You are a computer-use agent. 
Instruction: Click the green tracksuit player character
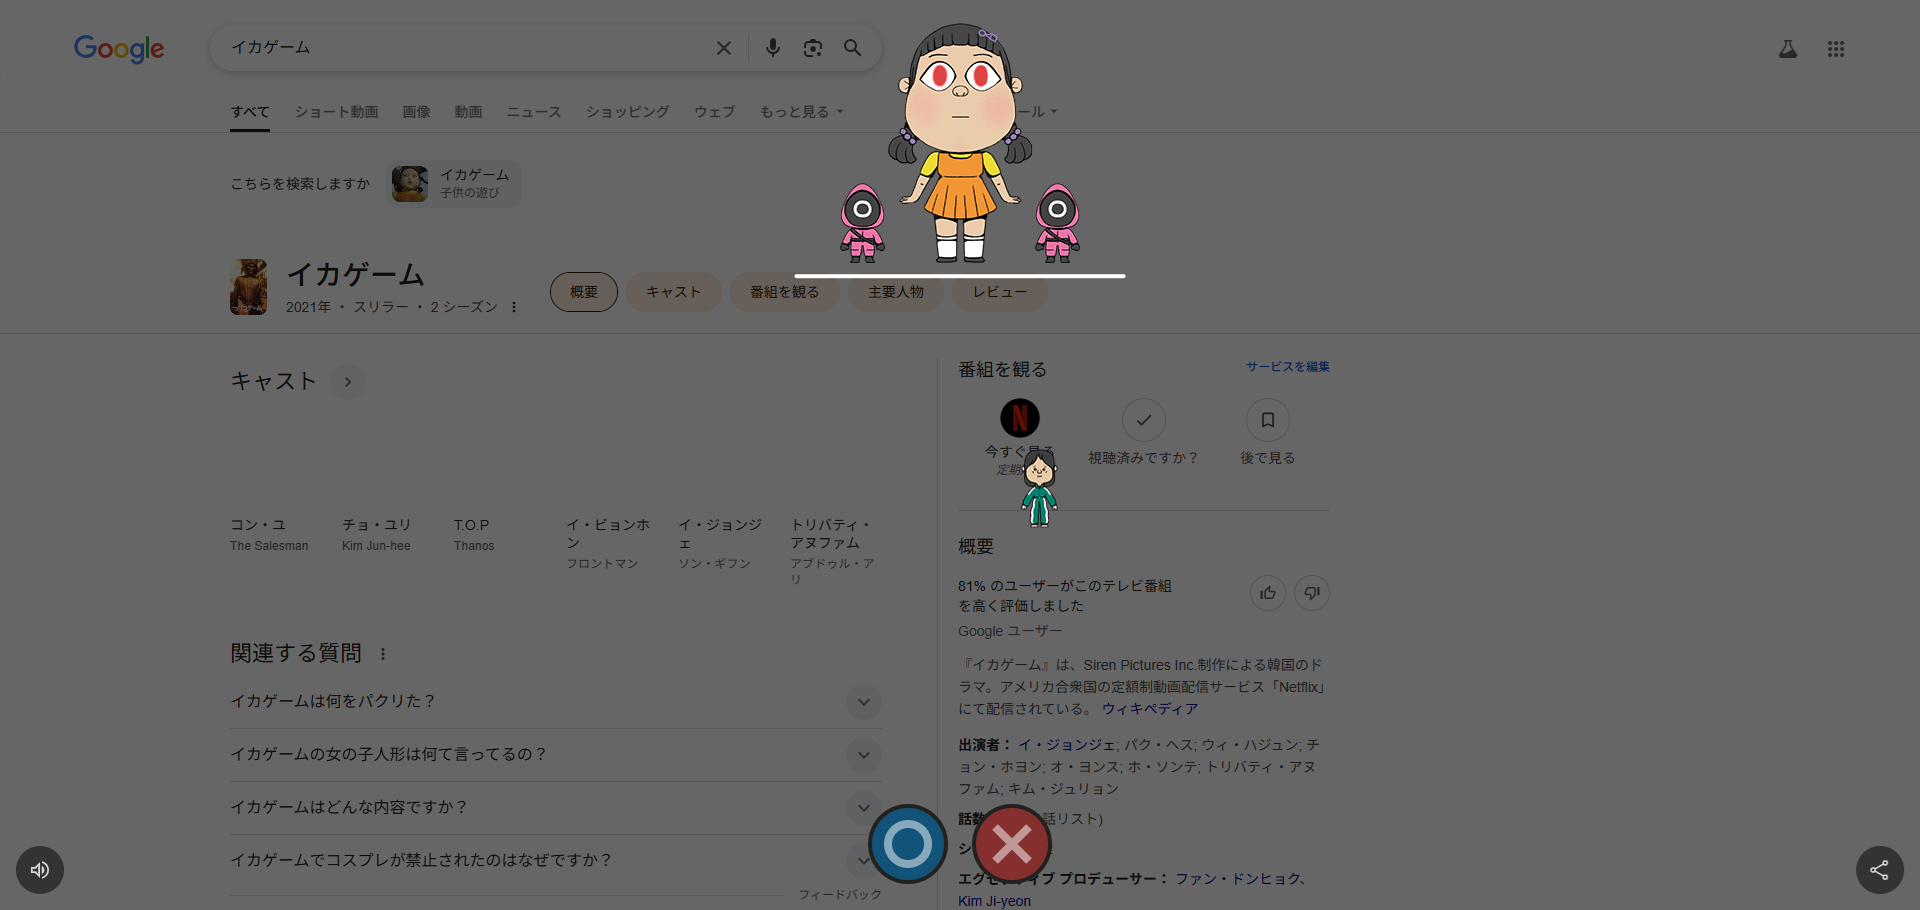(x=1039, y=487)
